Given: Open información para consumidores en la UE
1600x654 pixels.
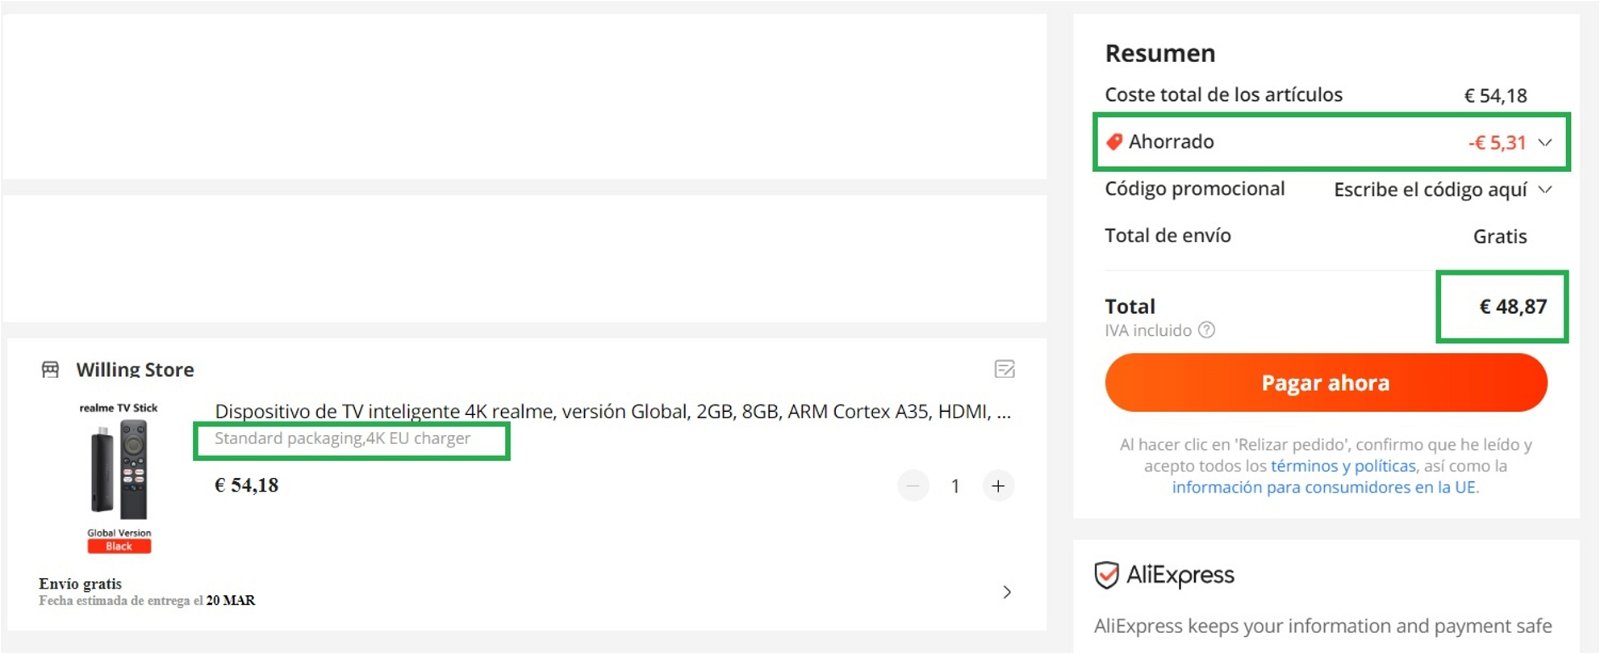Looking at the screenshot, I should 1325,487.
